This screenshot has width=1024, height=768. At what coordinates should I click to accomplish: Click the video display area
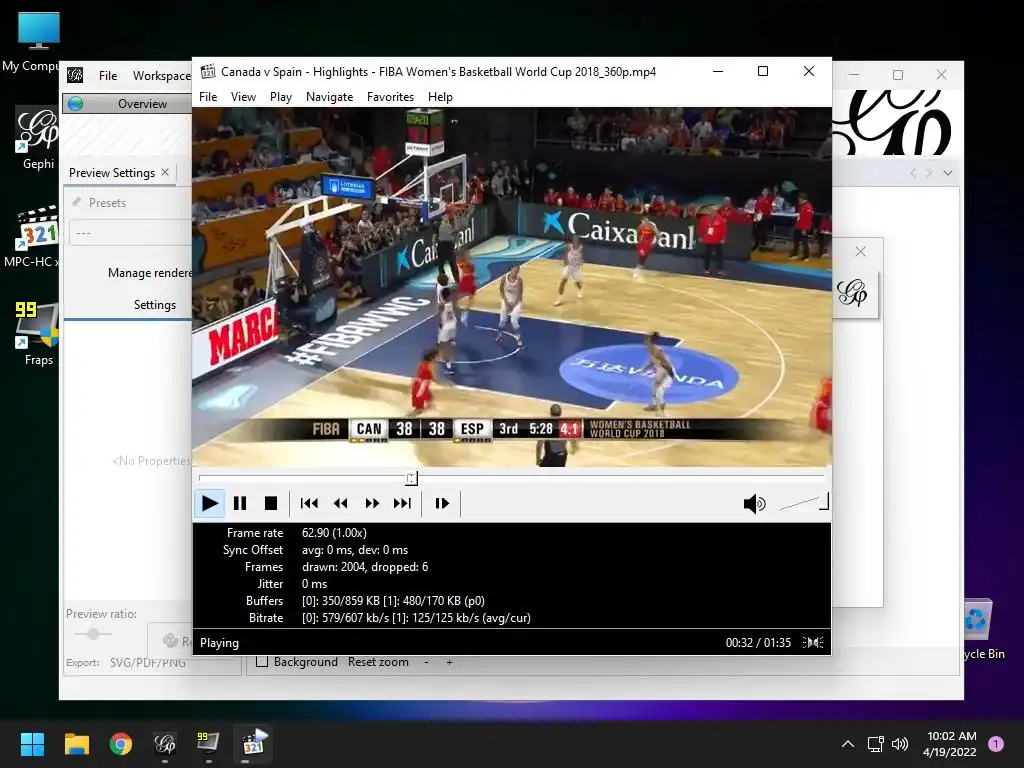click(511, 287)
